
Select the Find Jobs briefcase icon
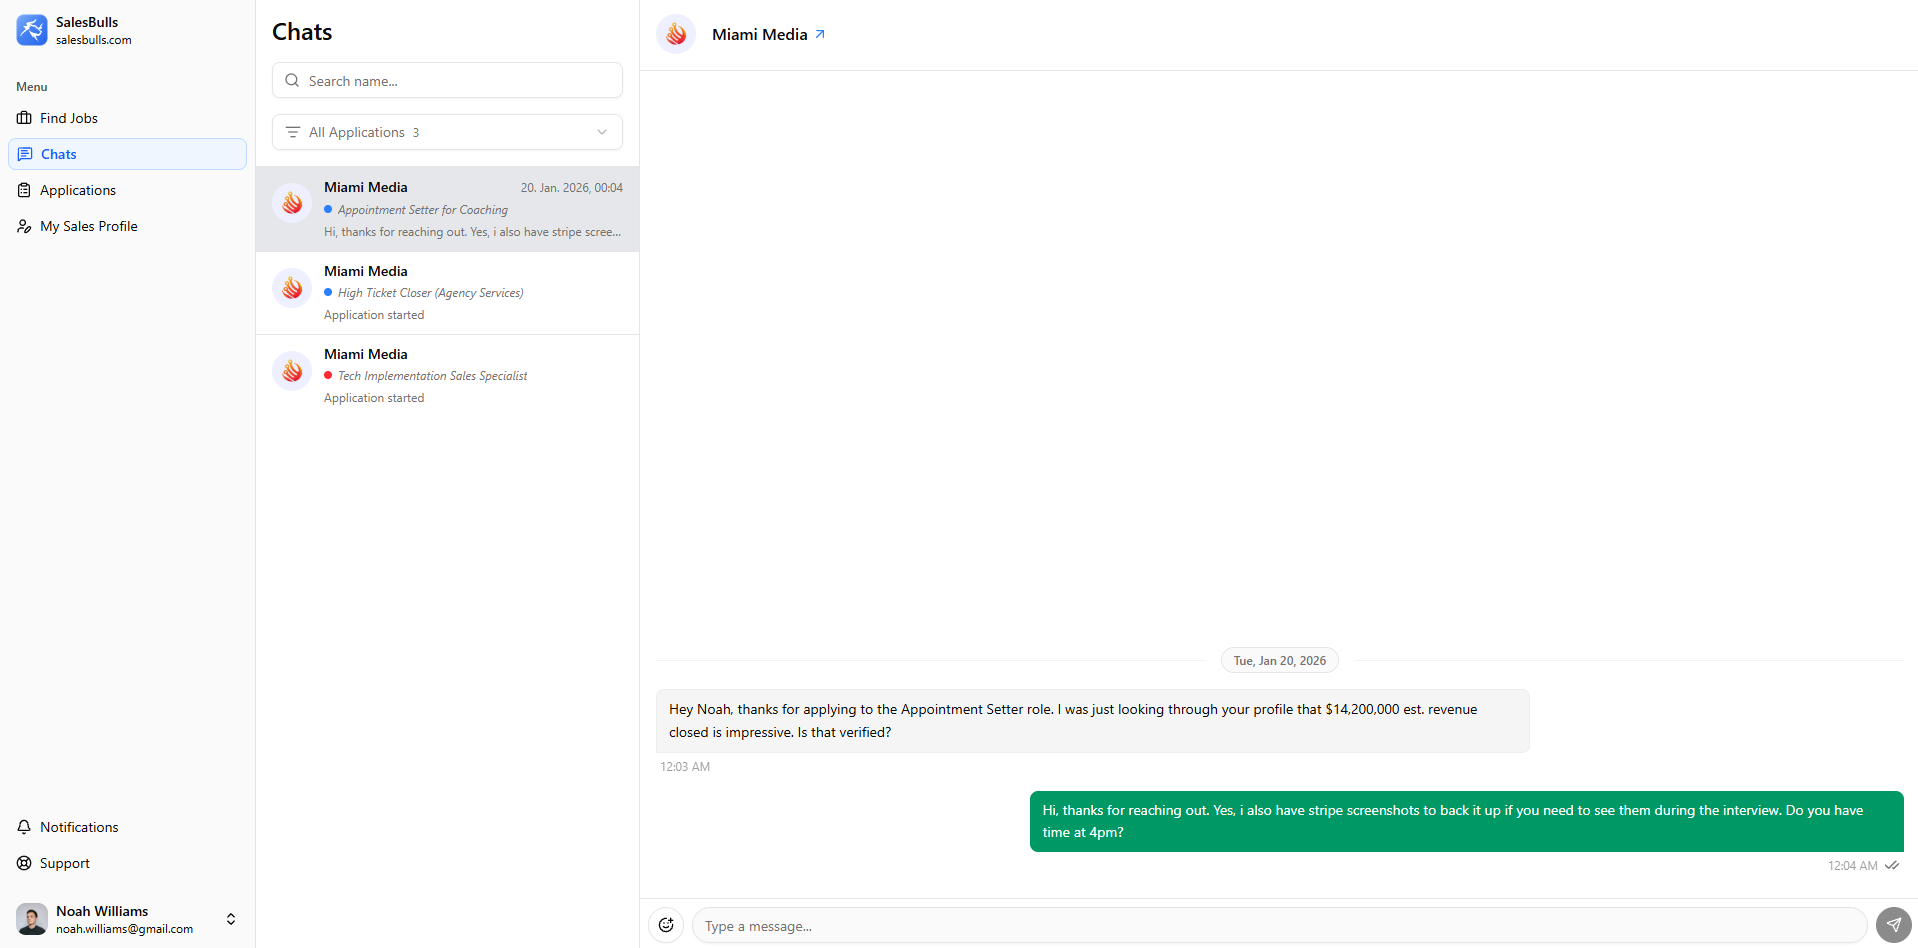[23, 118]
